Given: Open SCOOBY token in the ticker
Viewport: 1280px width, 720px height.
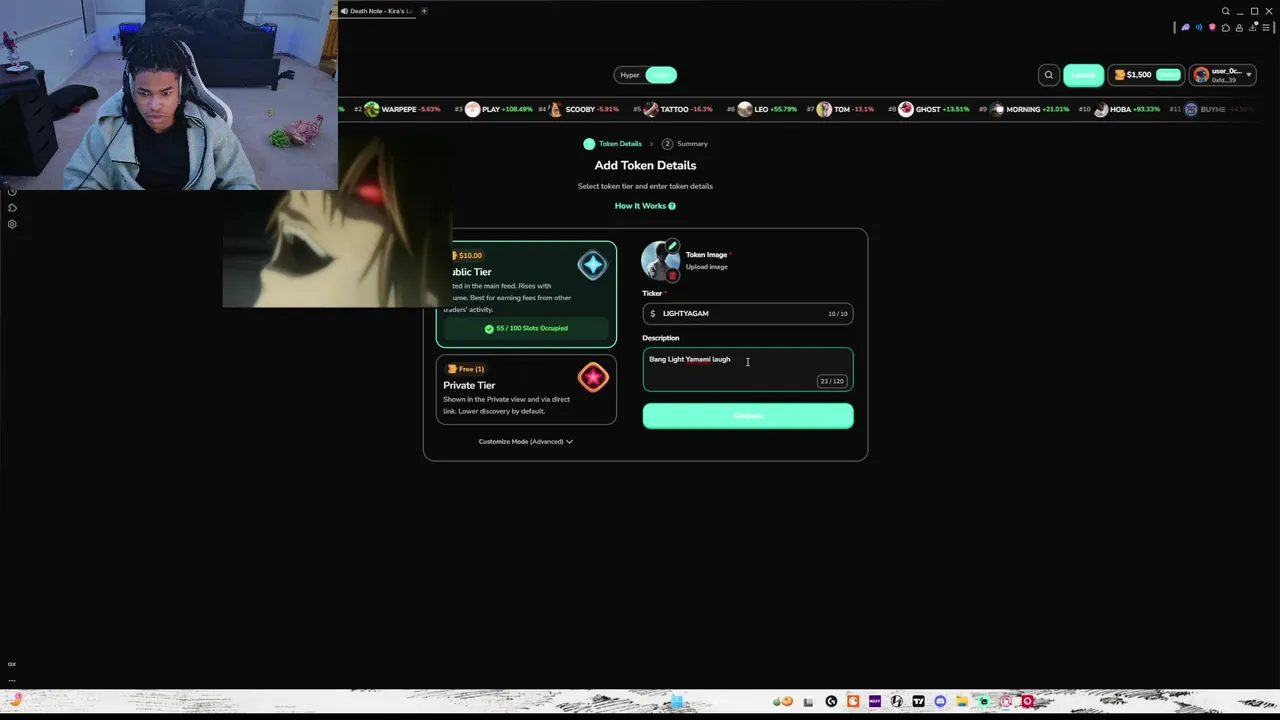Looking at the screenshot, I should click(x=579, y=109).
